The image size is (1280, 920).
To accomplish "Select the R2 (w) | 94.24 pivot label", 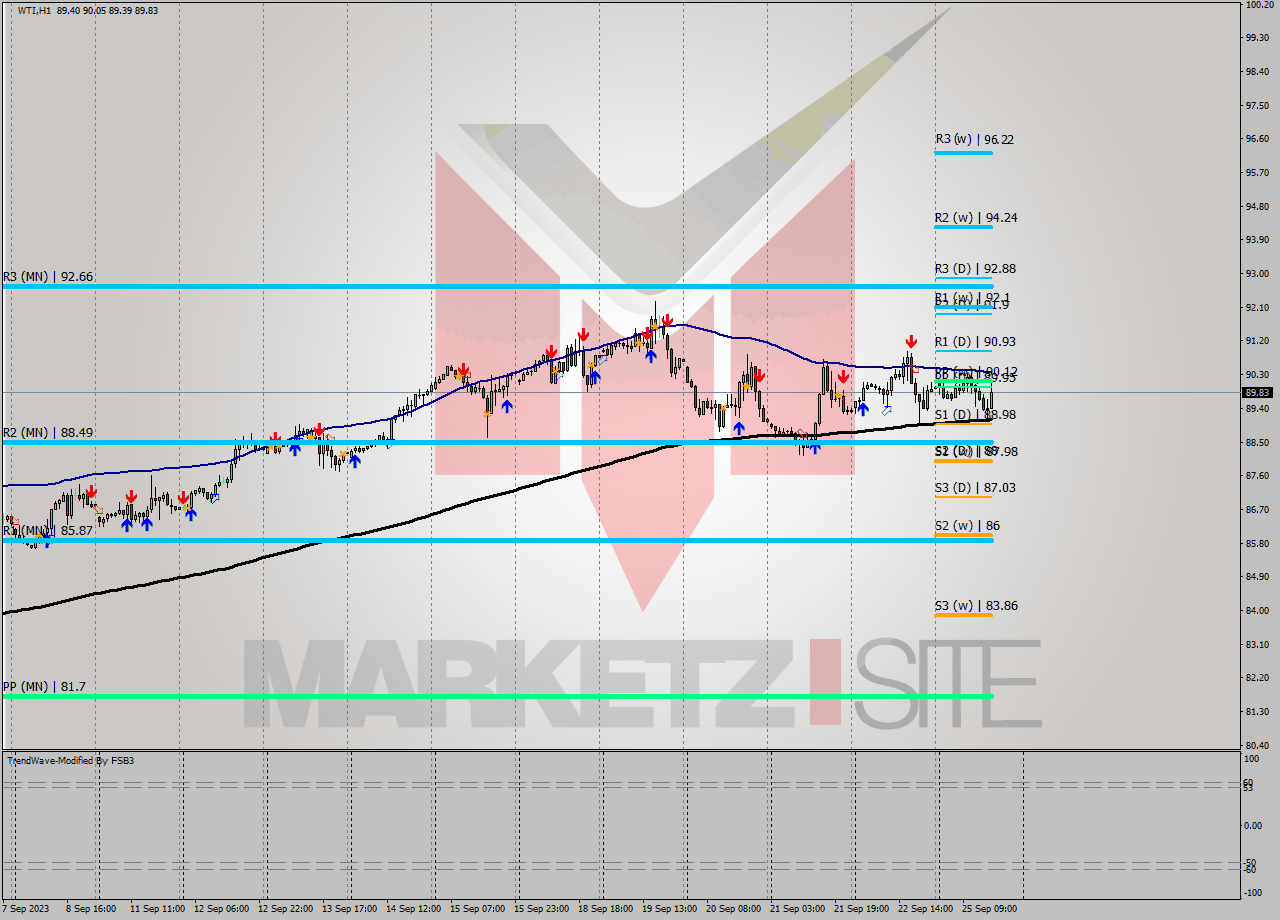I will click(x=976, y=217).
